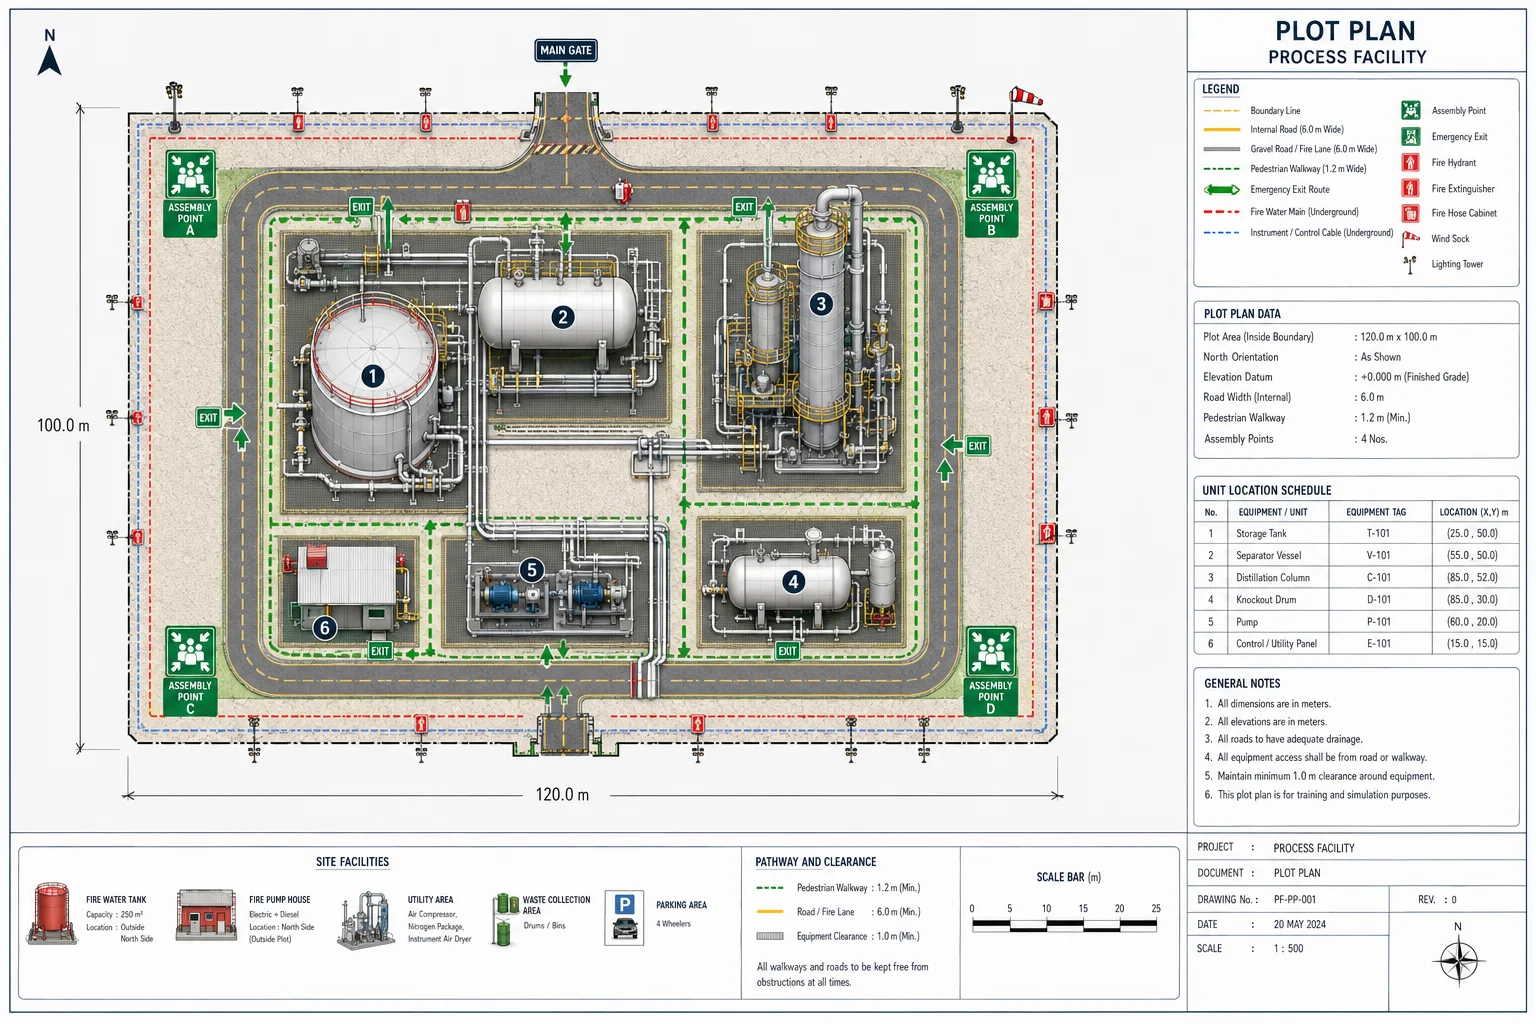Click marker 6 on the control building
This screenshot has width=1536, height=1024.
click(x=324, y=628)
